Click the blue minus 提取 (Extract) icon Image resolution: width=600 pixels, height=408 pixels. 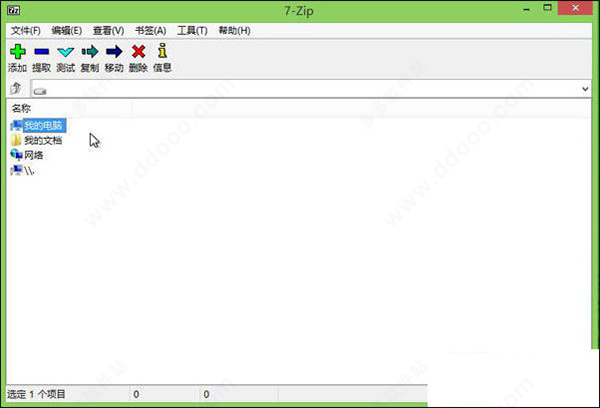41,52
